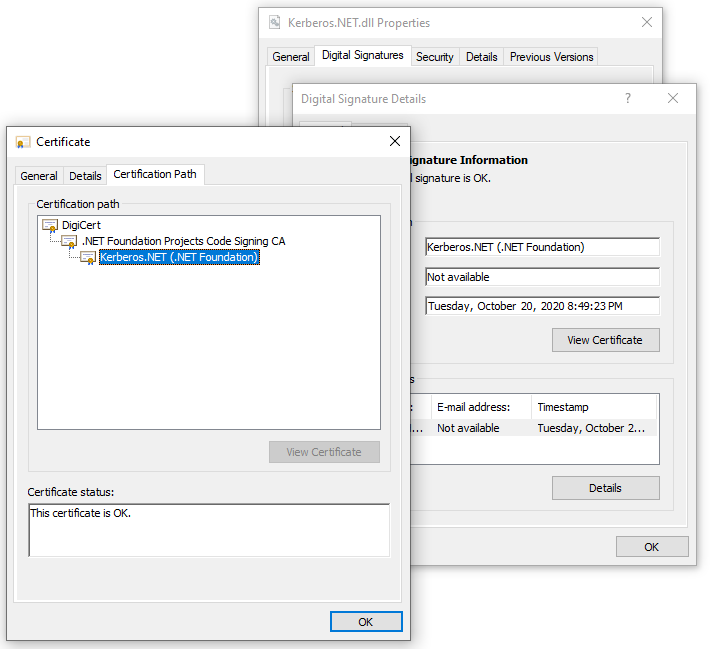
Task: Open the Details tab in Certificate dialog
Action: (85, 176)
